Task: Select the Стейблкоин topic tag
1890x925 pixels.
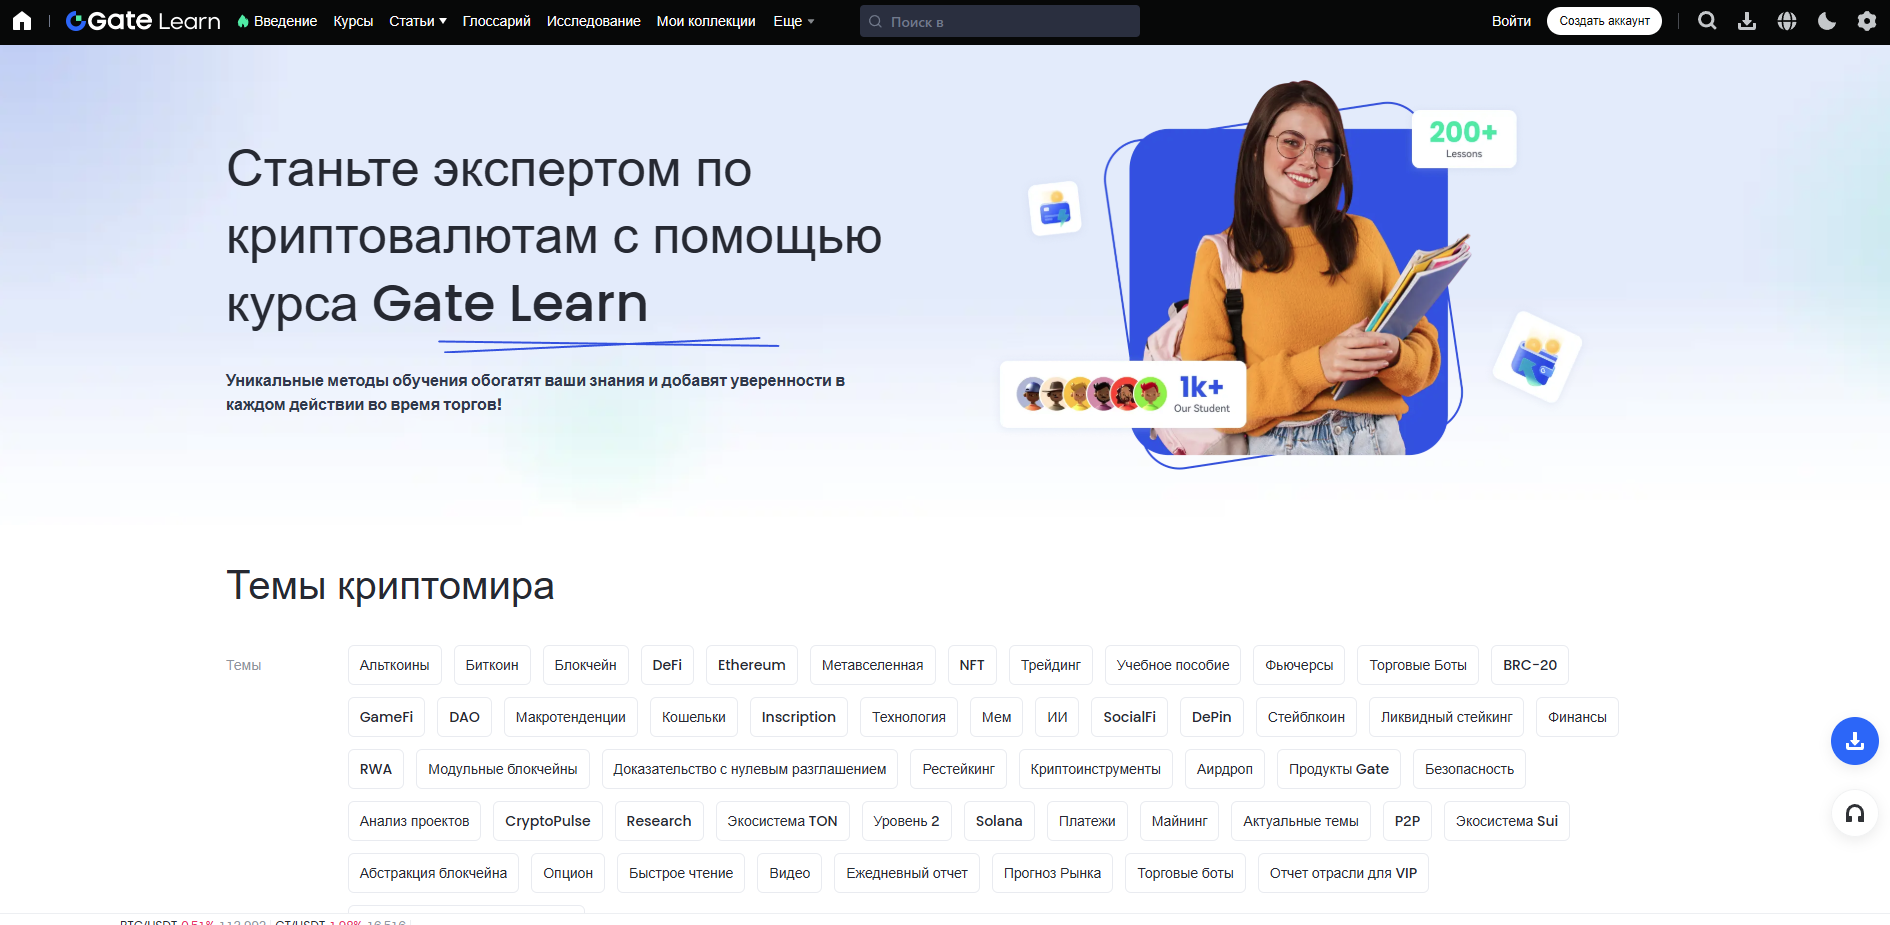Action: (1306, 717)
